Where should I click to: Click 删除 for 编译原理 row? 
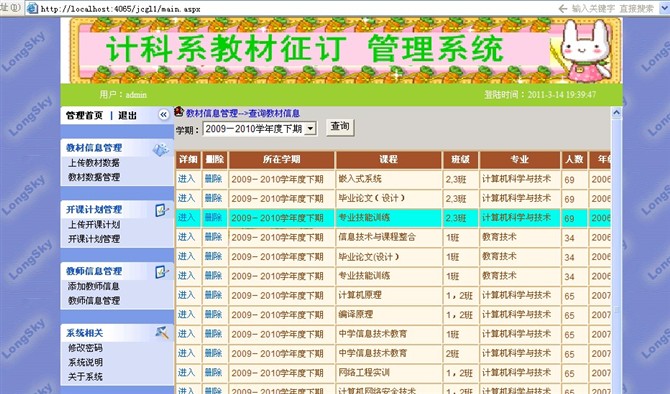point(213,314)
